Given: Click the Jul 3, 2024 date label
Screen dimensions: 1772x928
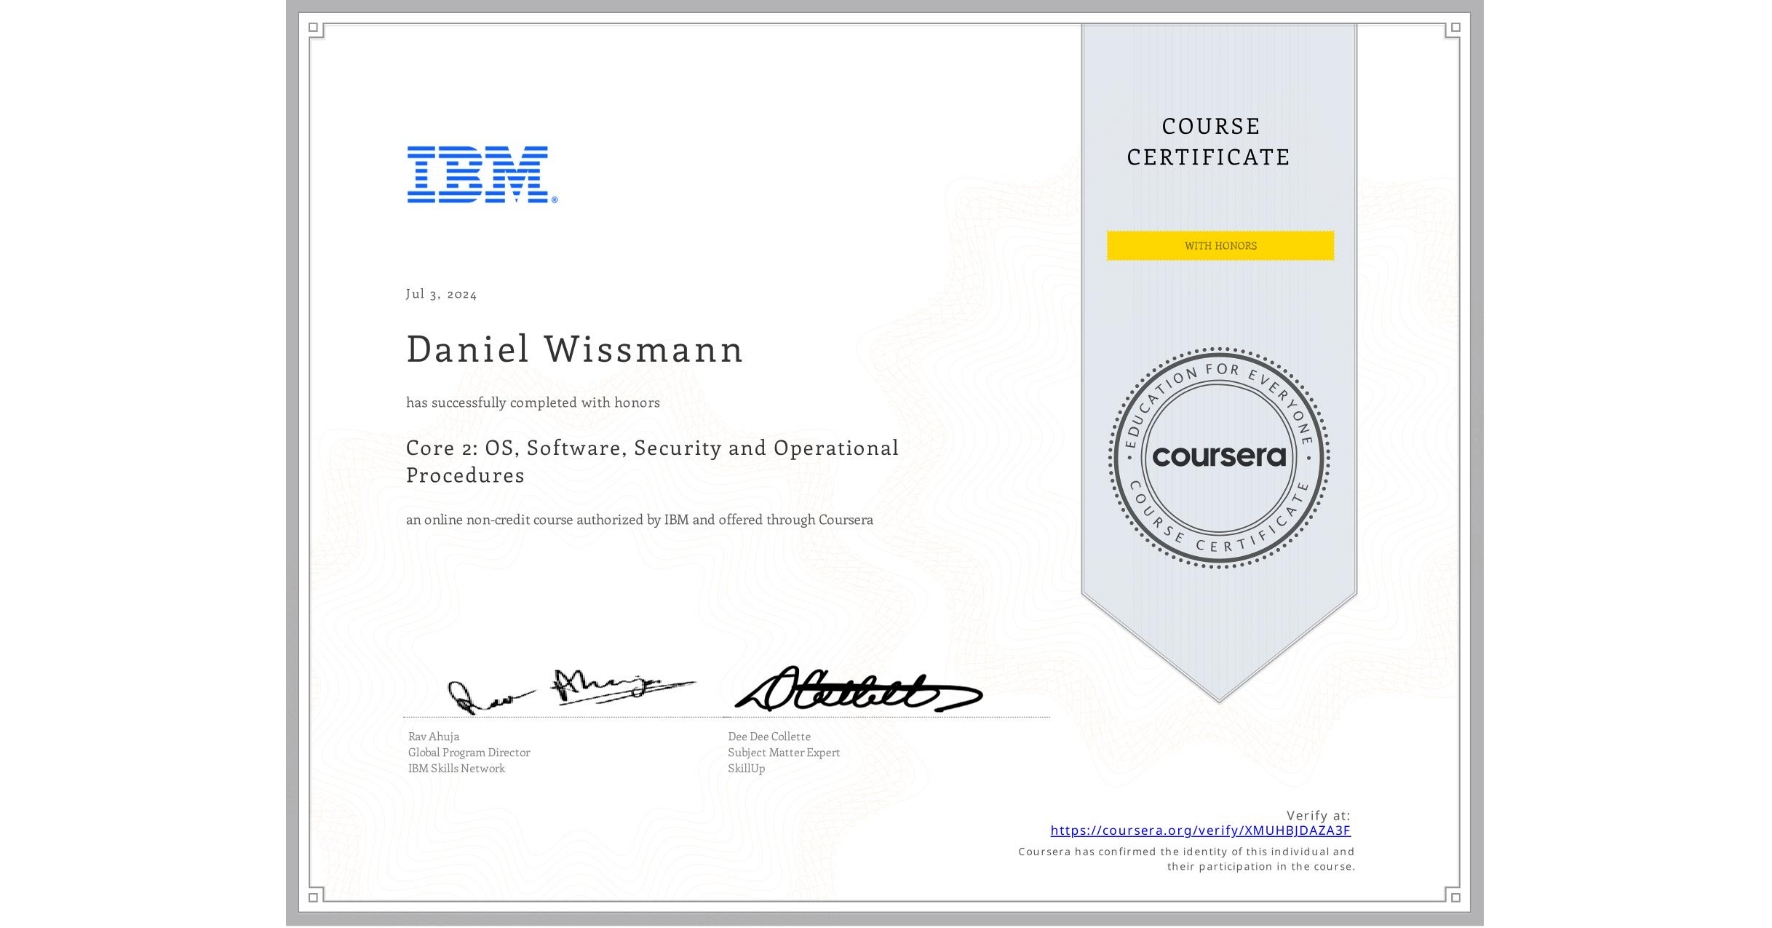Looking at the screenshot, I should tap(440, 293).
